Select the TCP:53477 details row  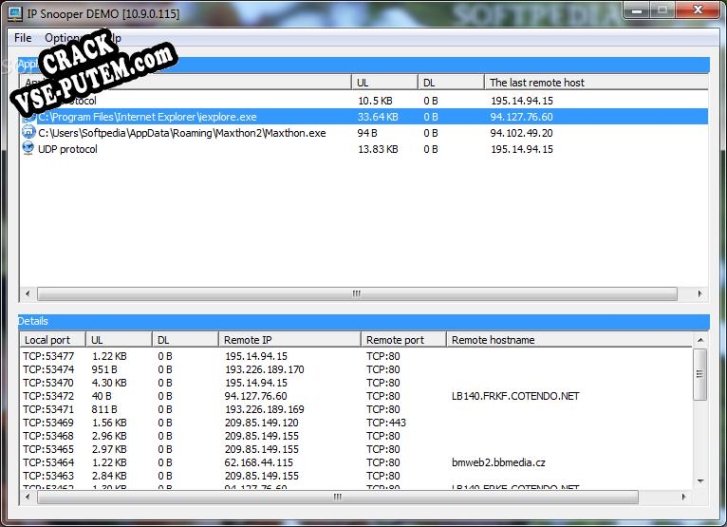tap(356, 356)
